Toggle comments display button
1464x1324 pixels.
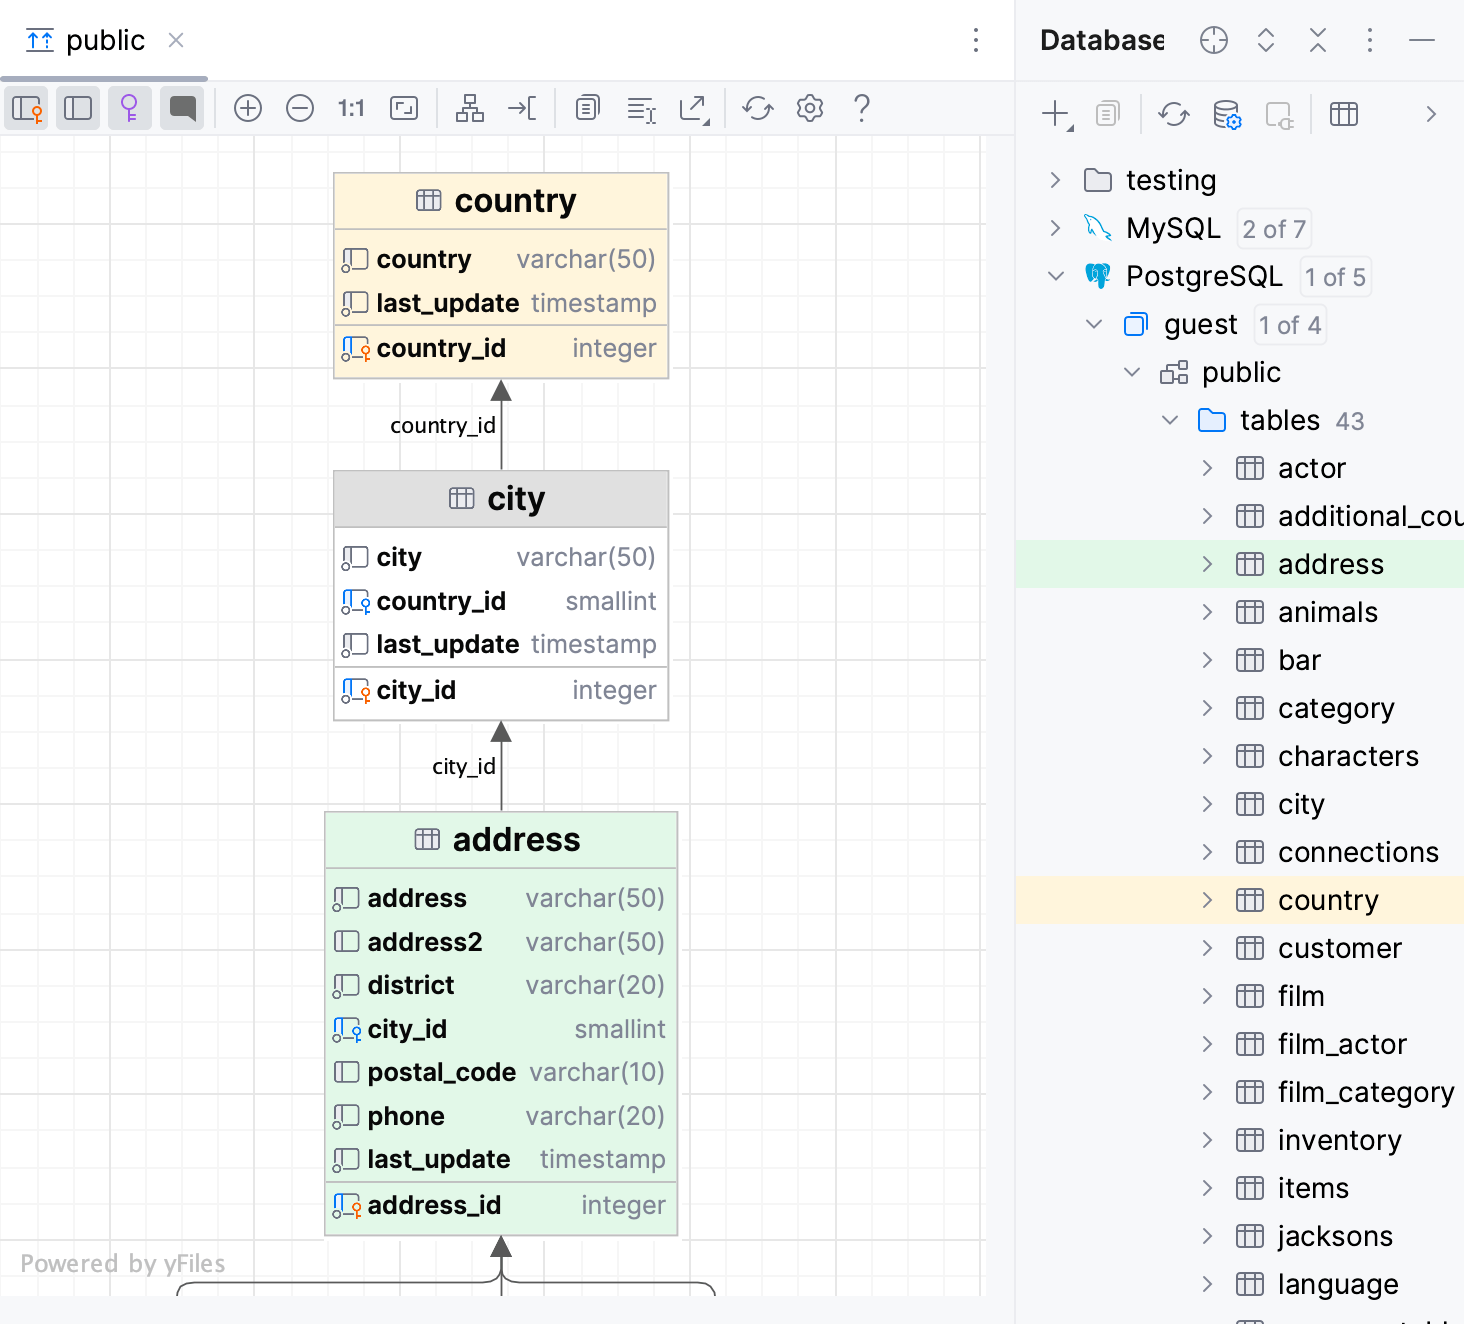click(x=182, y=108)
